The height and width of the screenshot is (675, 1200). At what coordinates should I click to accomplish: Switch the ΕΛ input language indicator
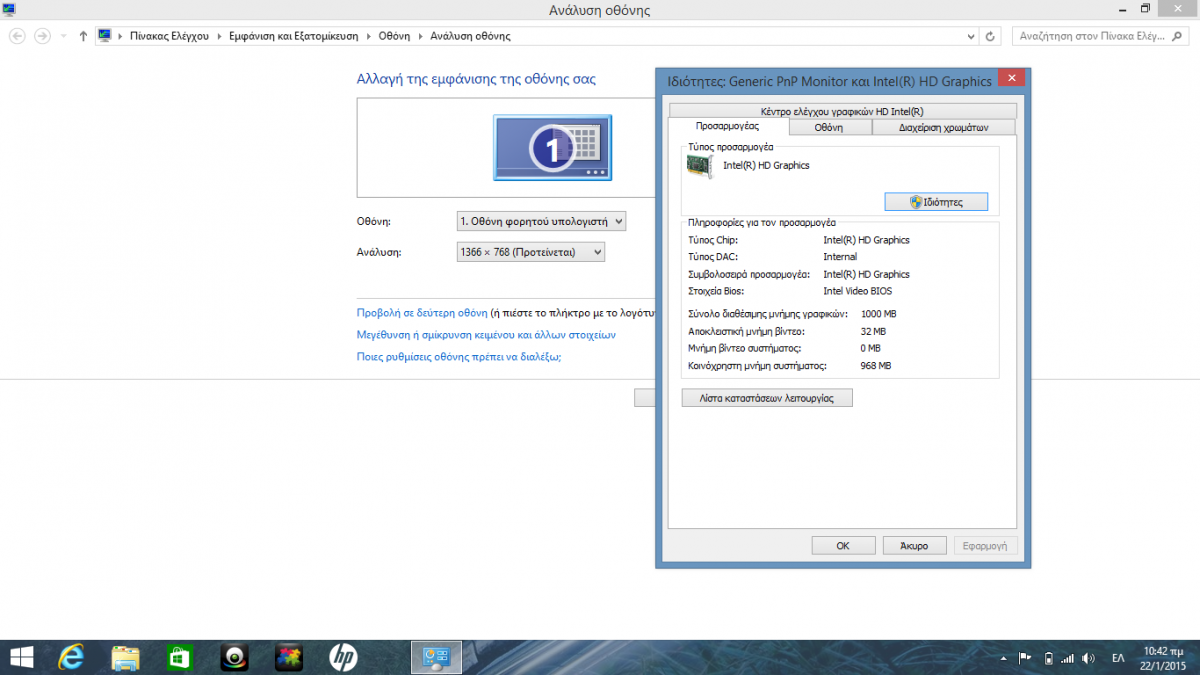pyautogui.click(x=1118, y=658)
